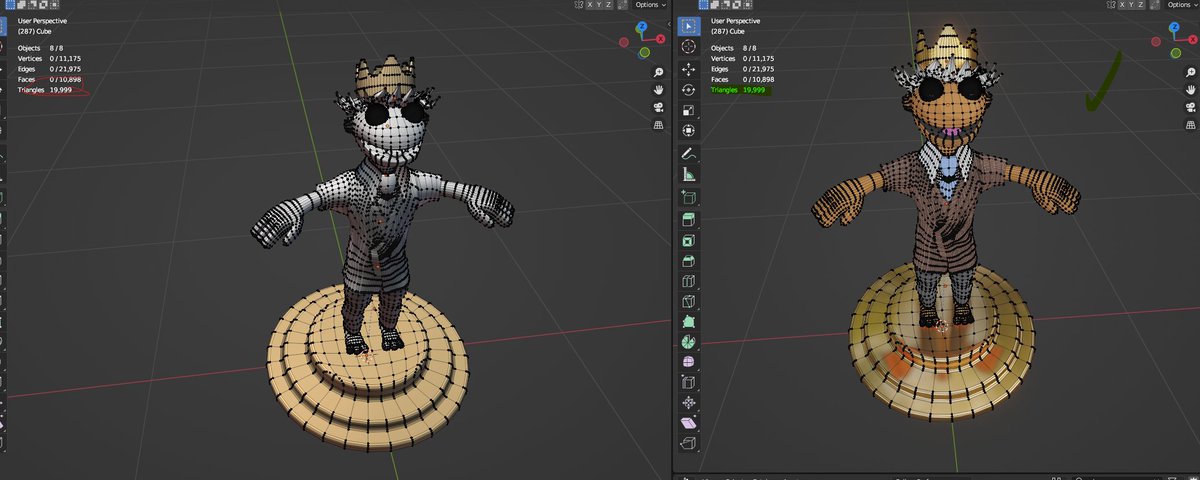Toggle Z mirror in right viewport header
Image resolution: width=1200 pixels, height=480 pixels.
[x=1140, y=5]
